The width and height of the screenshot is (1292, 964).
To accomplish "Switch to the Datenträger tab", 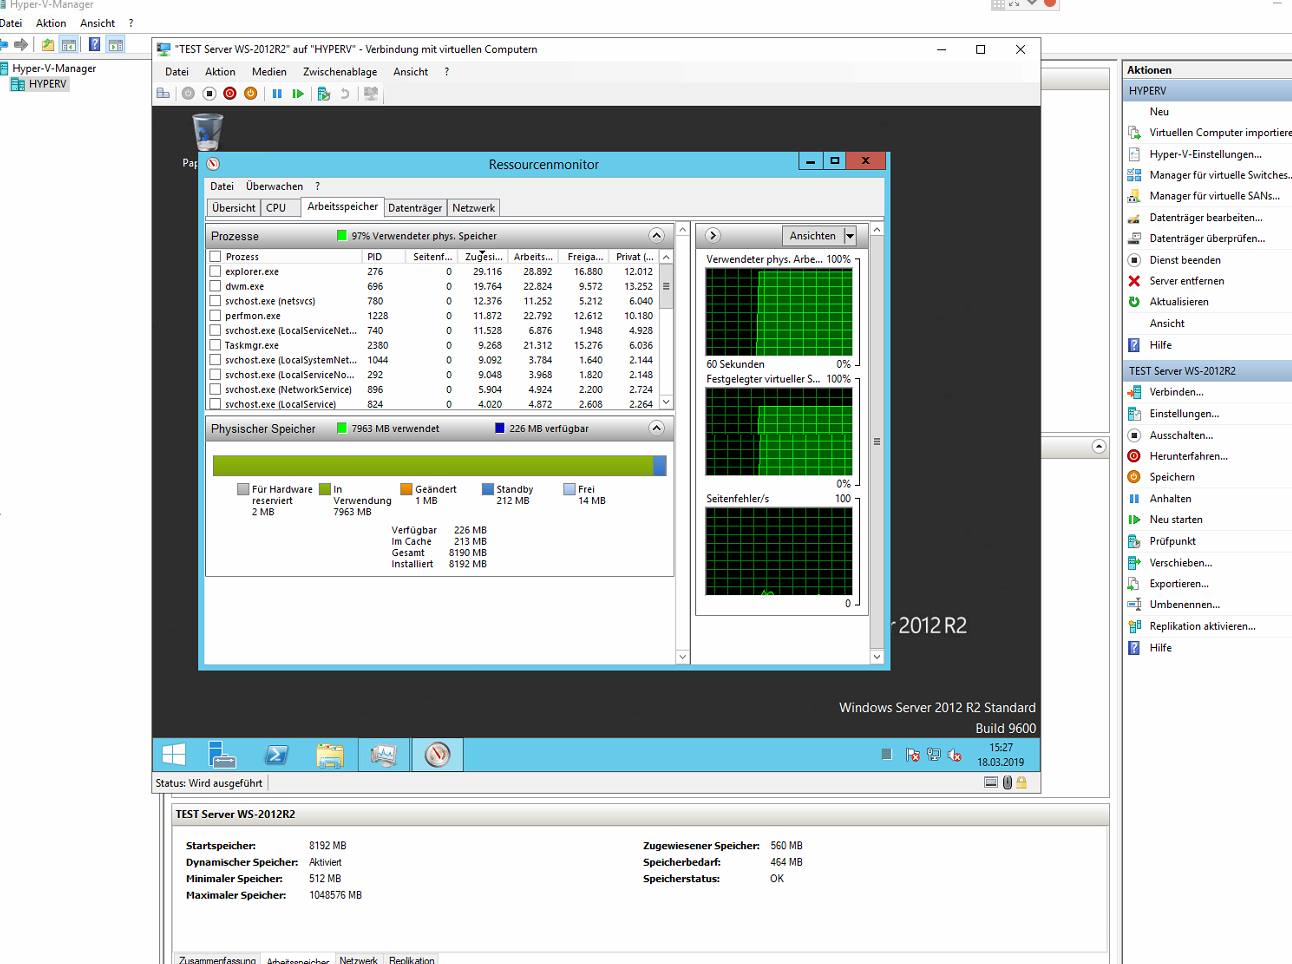I will (x=415, y=208).
